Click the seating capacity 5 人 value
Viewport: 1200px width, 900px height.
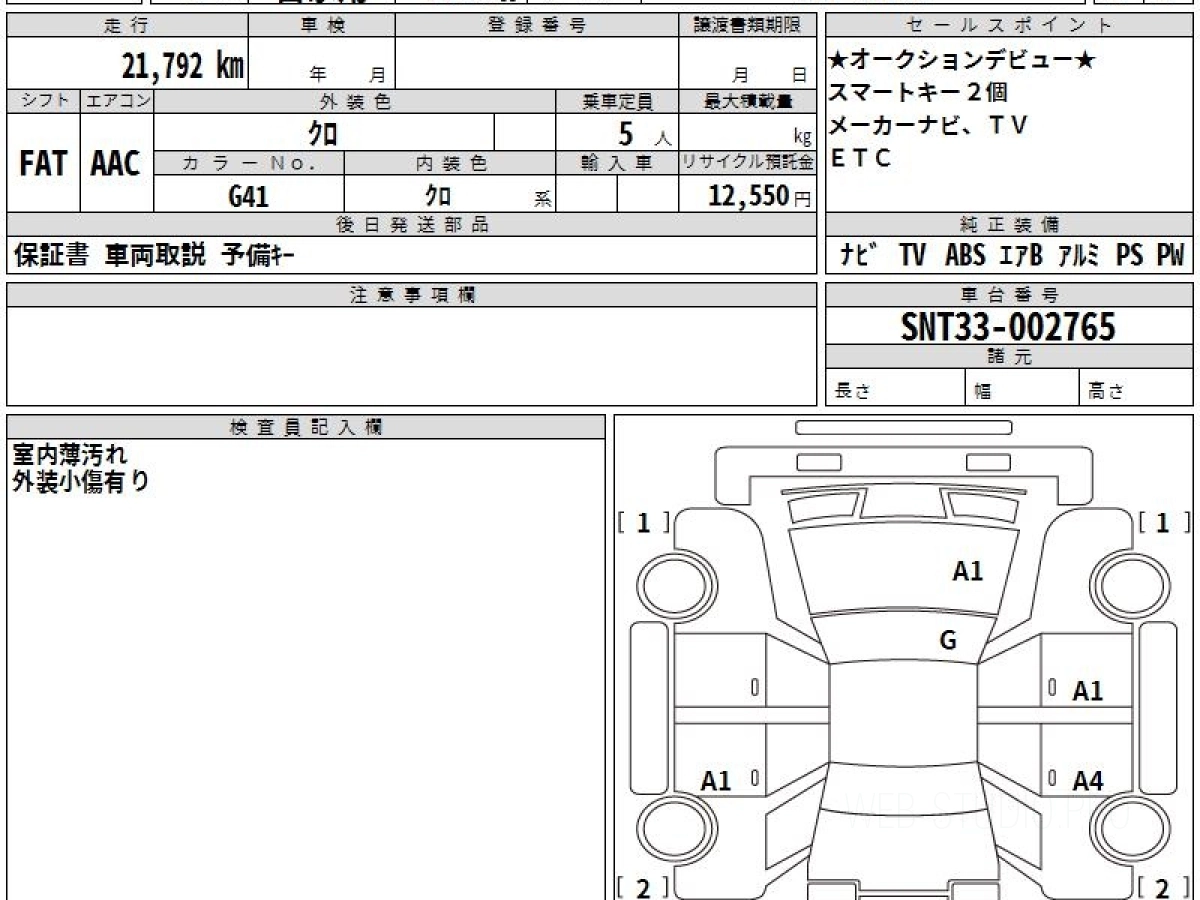pos(645,133)
